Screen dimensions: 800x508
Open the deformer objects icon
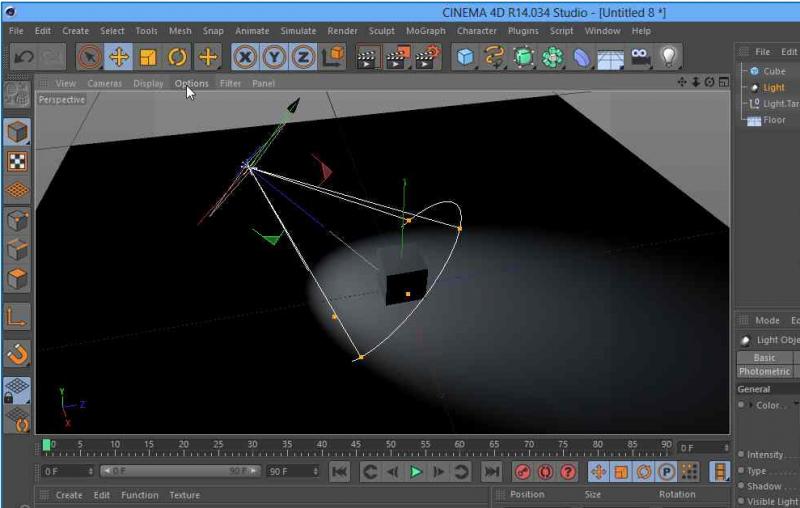click(582, 57)
